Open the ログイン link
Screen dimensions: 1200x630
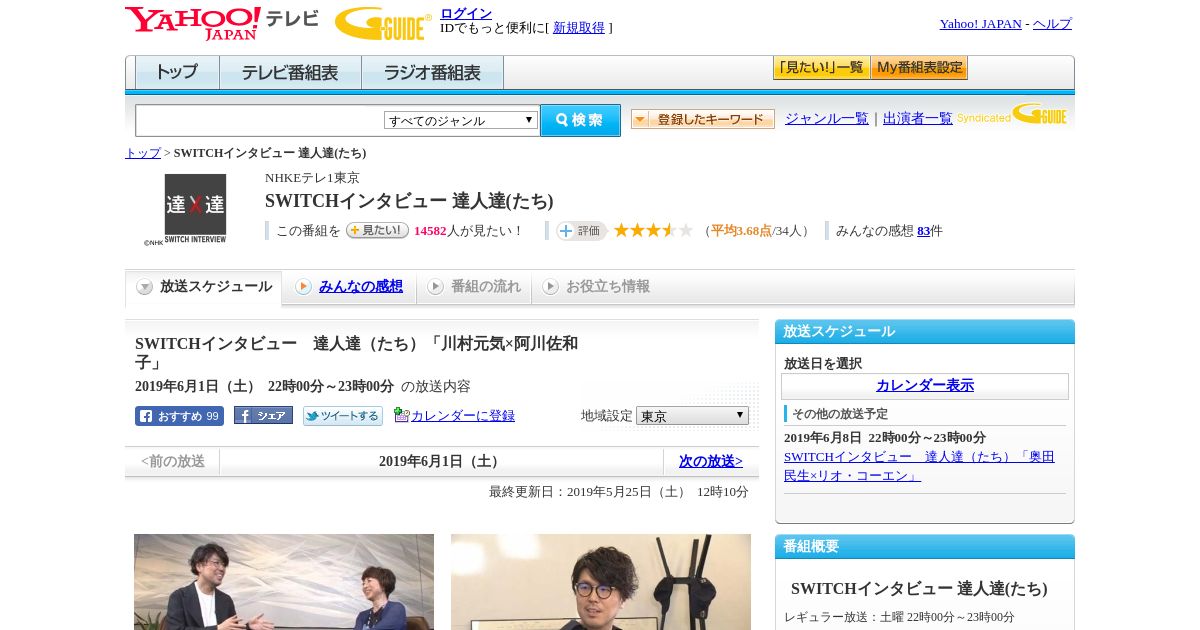pos(466,13)
